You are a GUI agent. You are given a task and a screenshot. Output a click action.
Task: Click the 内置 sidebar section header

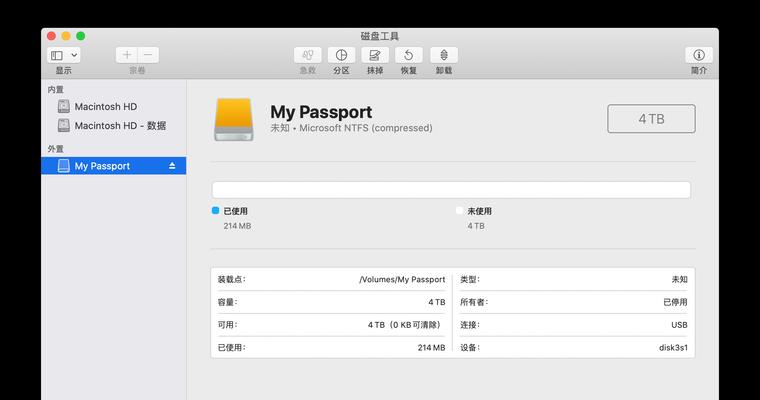(56, 89)
